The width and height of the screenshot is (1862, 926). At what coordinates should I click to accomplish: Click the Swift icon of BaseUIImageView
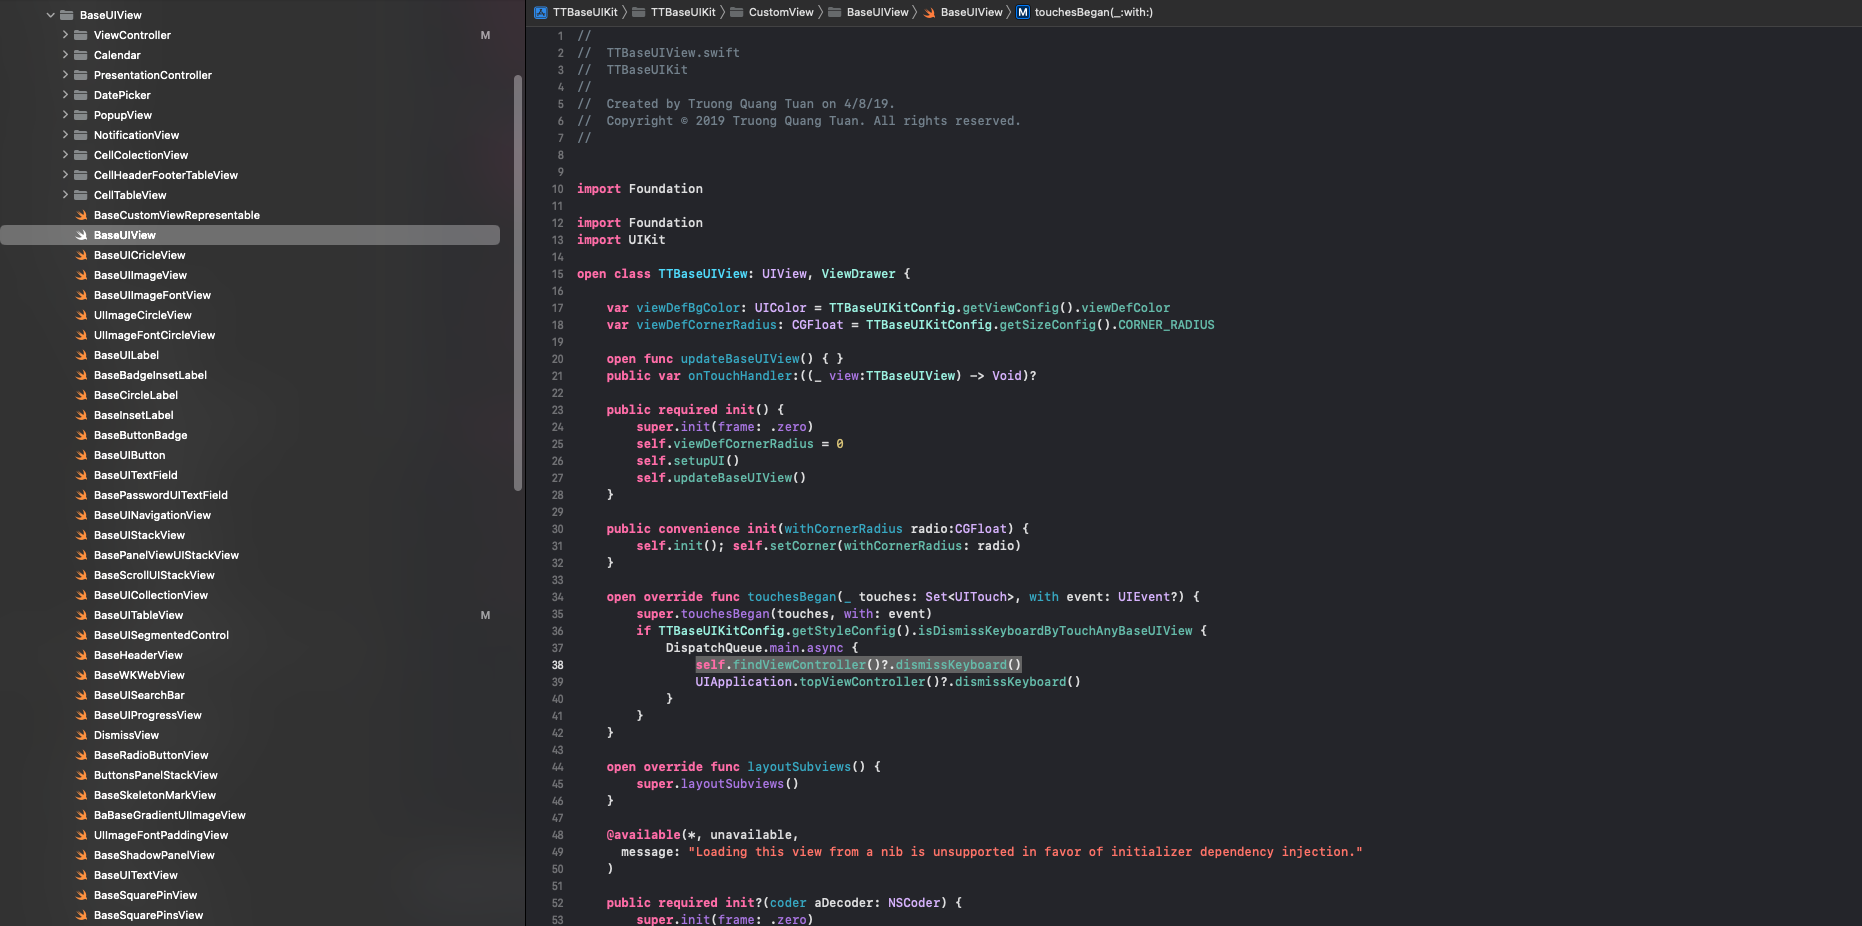(82, 275)
